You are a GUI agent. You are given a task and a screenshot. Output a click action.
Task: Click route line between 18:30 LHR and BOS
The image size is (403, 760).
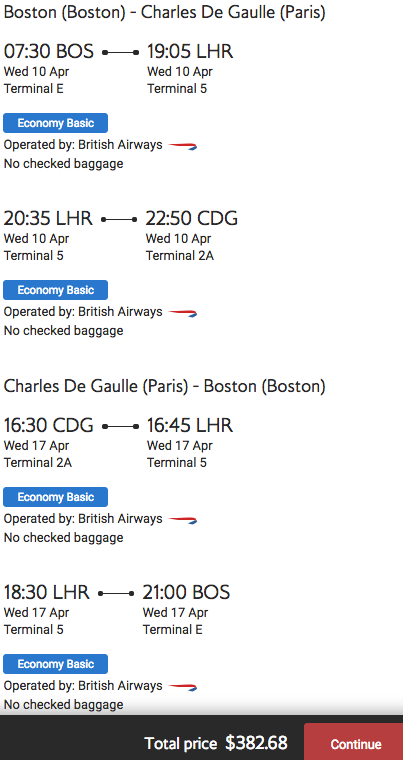click(116, 593)
